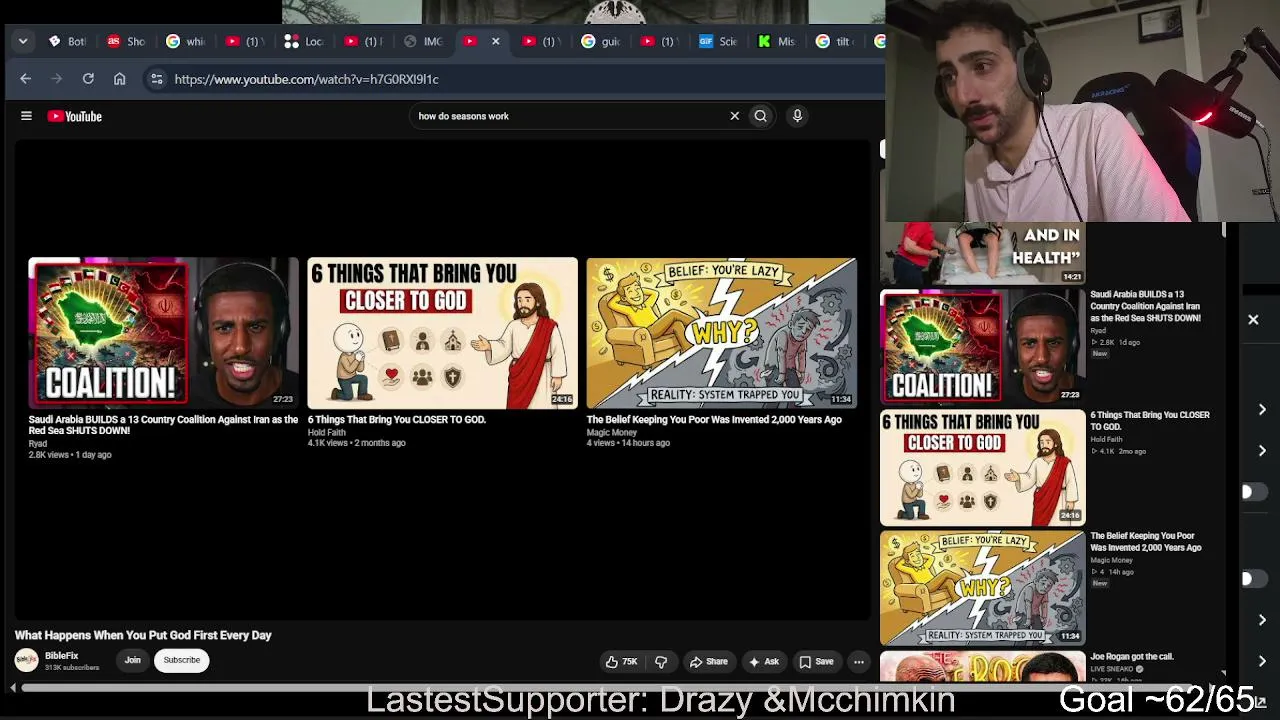Play the end screen 'Belief: You're Lazy' thumbnail
Screen dimensions: 1280x720
click(x=721, y=333)
